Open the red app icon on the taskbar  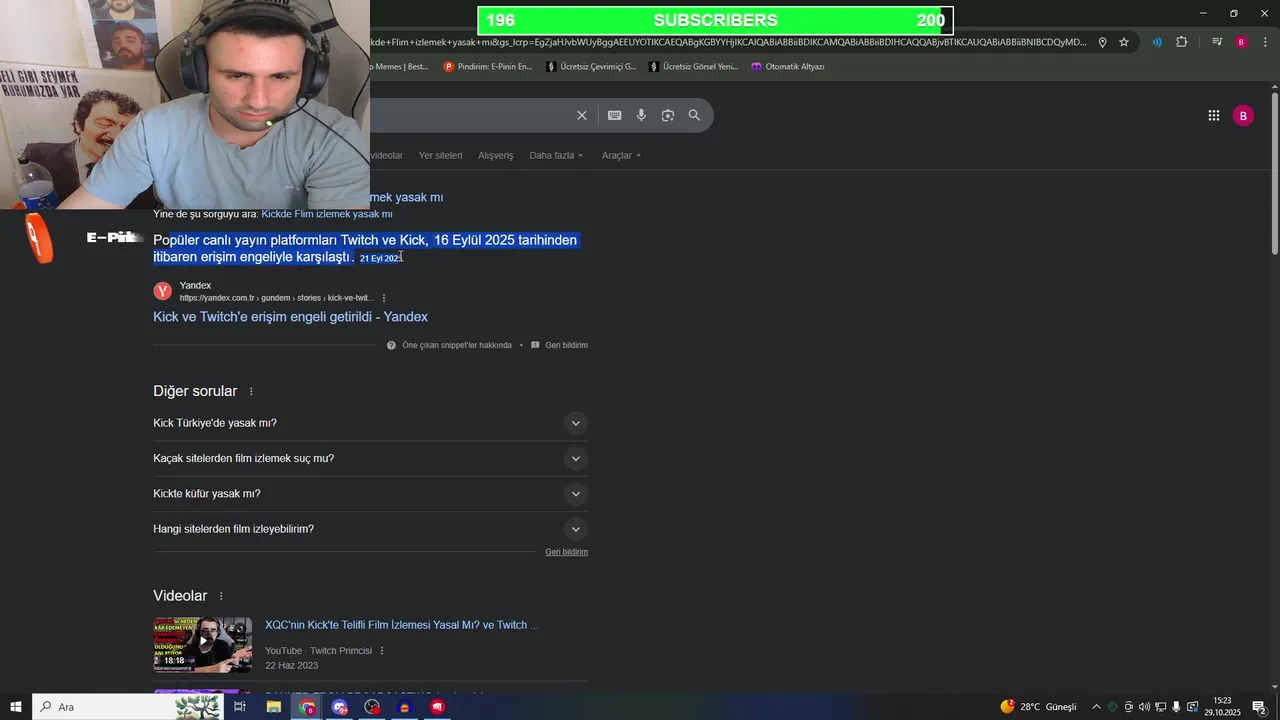(x=438, y=707)
